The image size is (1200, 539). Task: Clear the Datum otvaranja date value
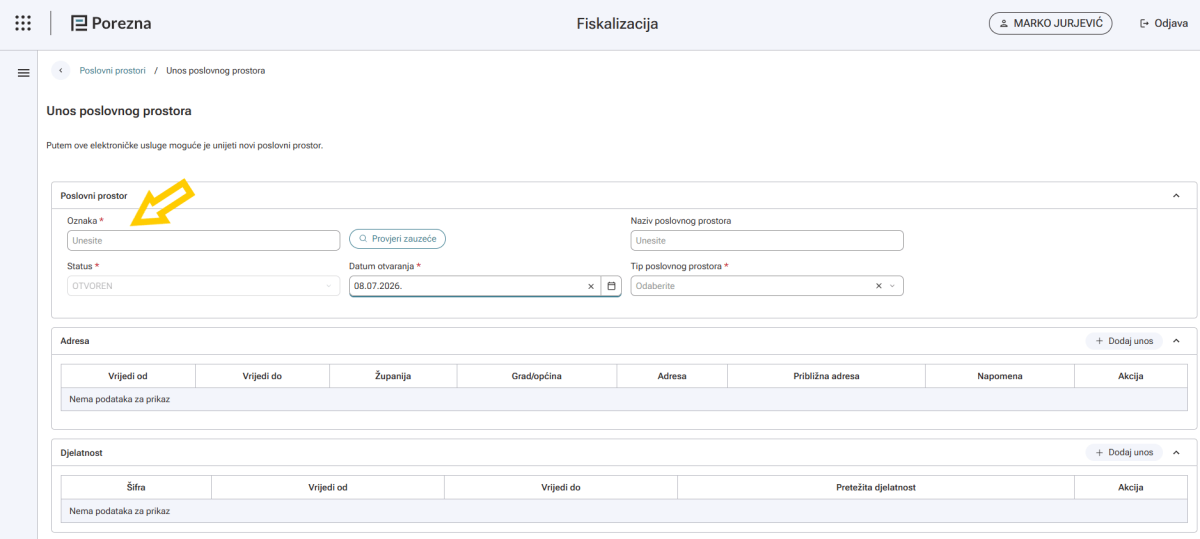[x=590, y=286]
